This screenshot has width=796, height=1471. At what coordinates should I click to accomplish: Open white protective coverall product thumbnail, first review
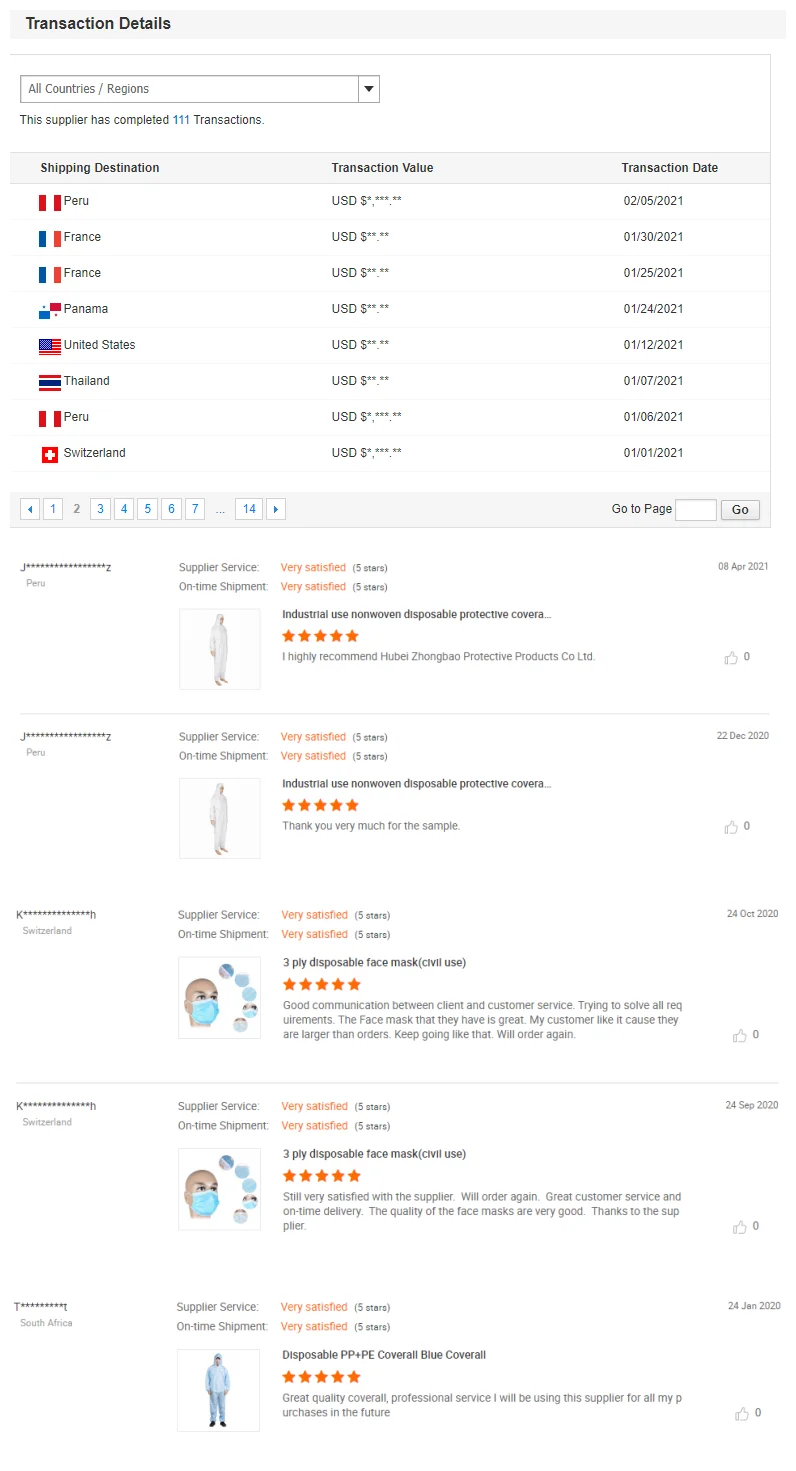pos(219,649)
